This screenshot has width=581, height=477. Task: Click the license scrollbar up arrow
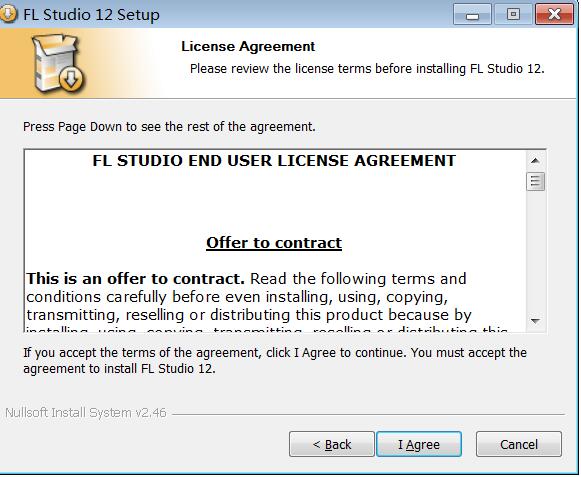(535, 160)
